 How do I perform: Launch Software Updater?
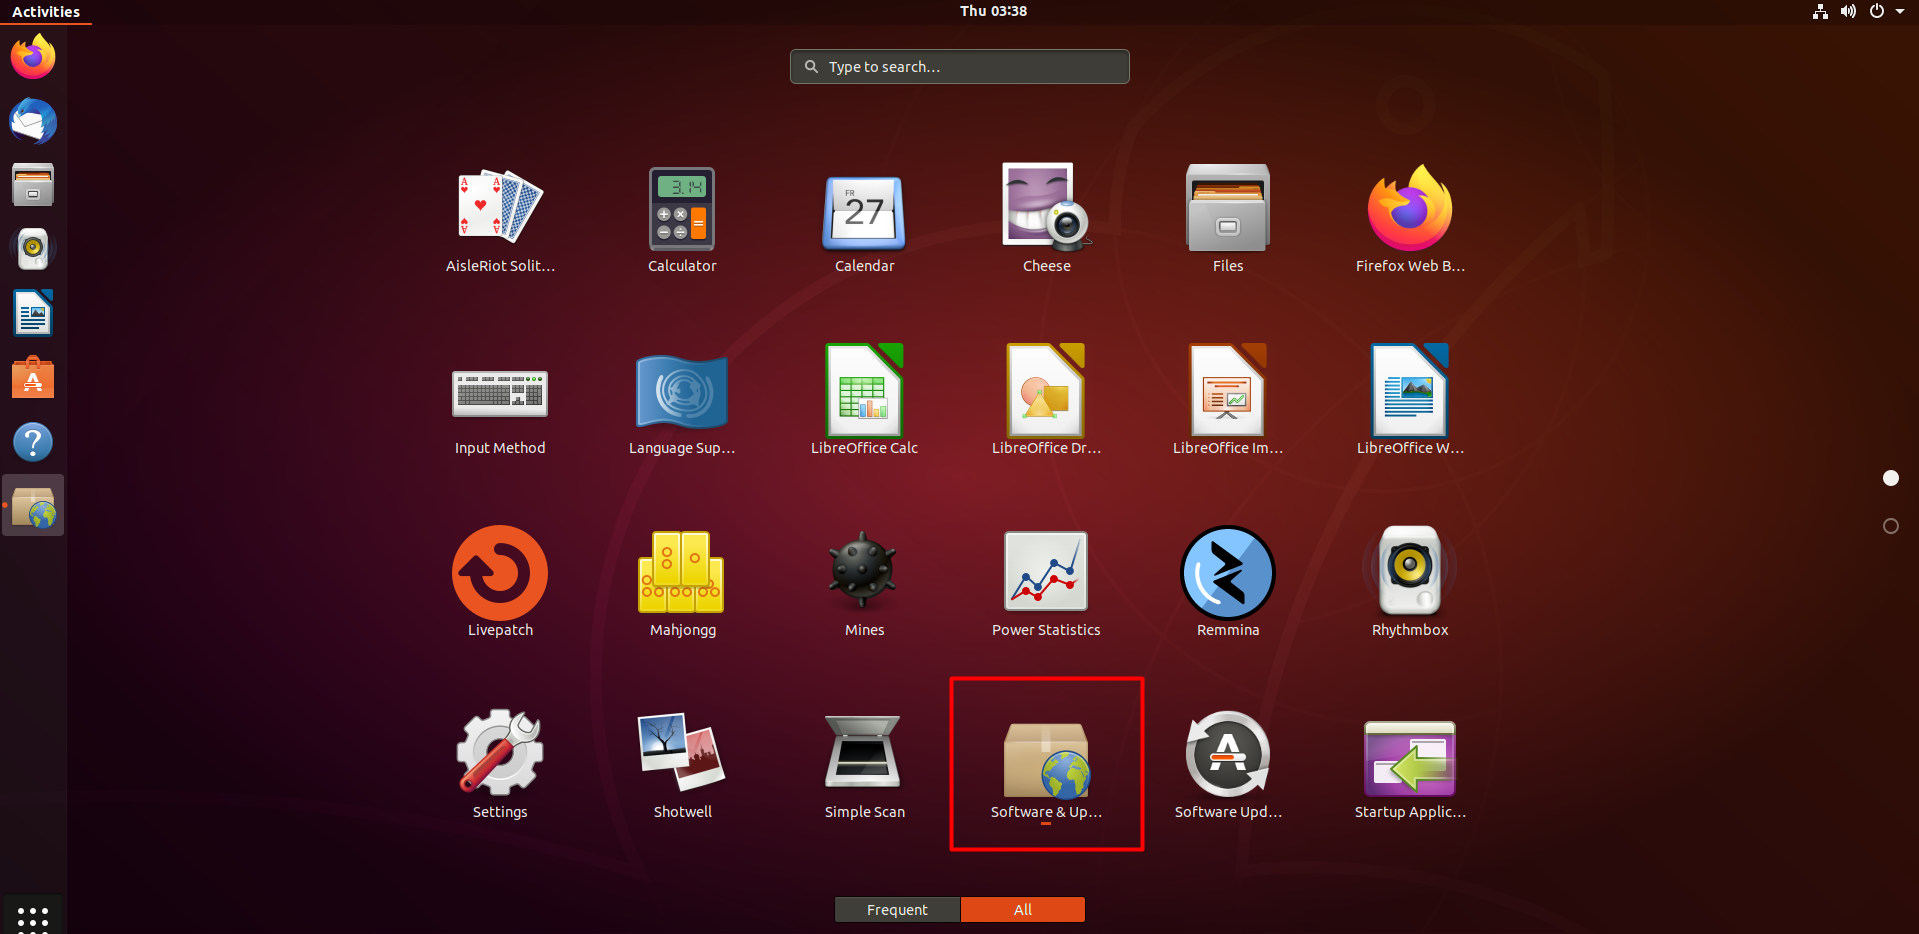(1228, 765)
